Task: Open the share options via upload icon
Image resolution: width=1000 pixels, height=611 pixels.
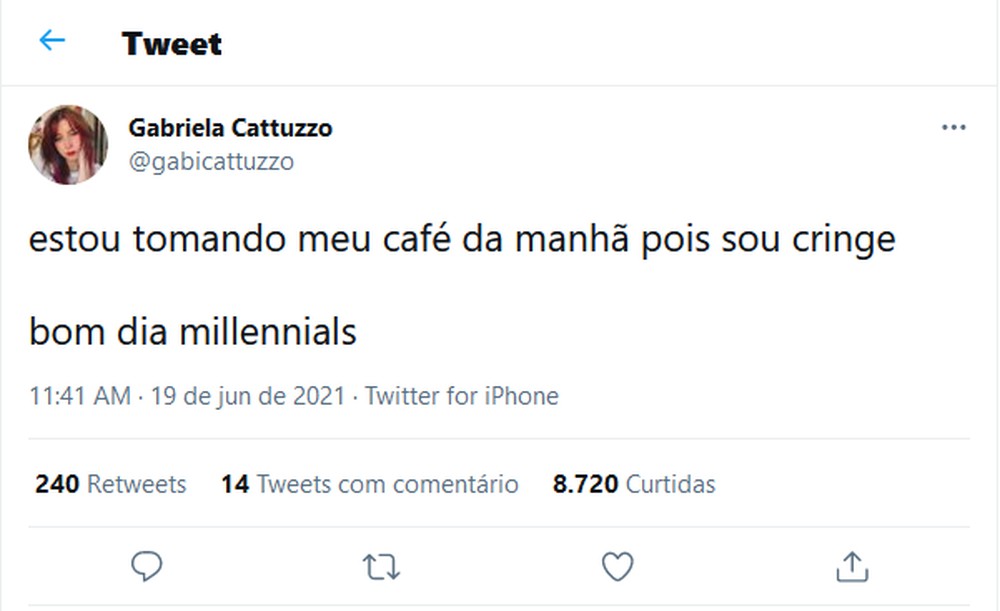Action: click(852, 566)
